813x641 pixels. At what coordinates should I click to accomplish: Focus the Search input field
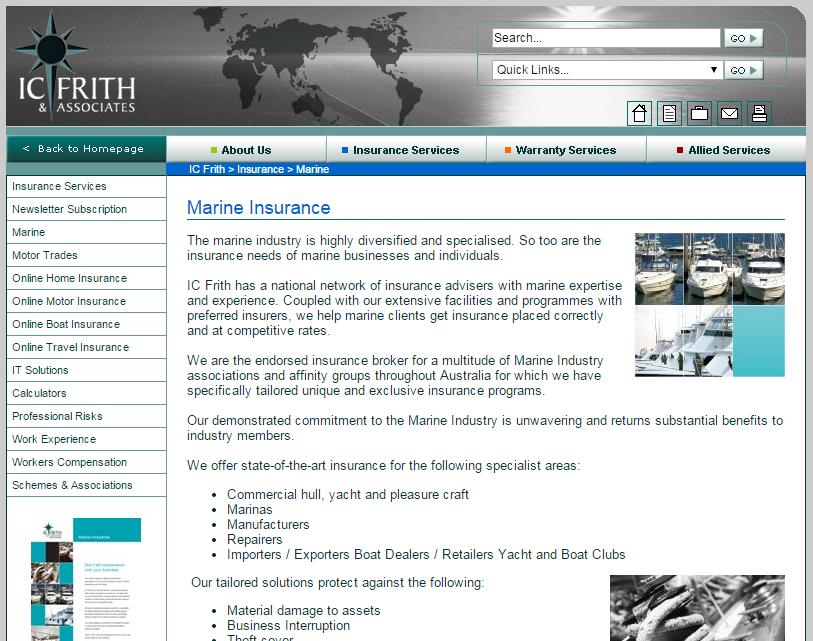pyautogui.click(x=606, y=38)
